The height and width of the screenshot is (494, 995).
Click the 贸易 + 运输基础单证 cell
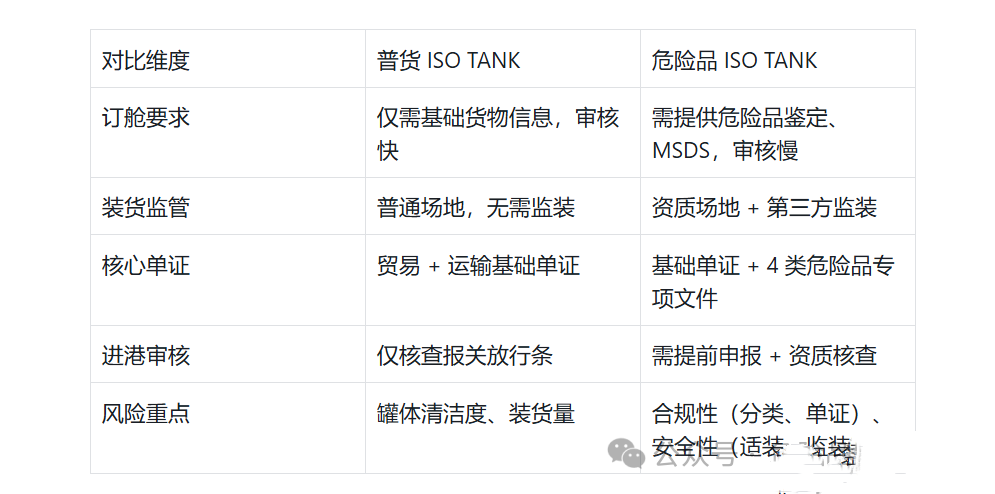(478, 265)
